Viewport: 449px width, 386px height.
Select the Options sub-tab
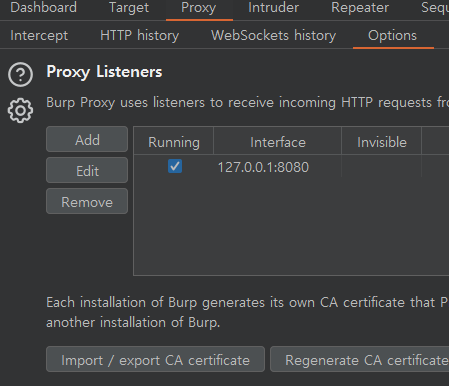point(392,35)
